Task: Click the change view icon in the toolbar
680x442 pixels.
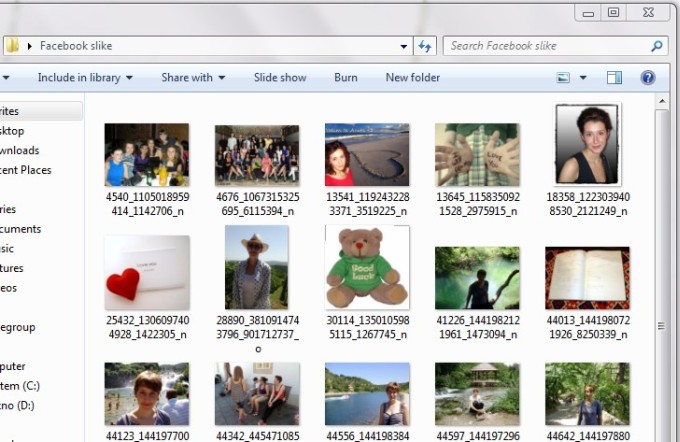Action: point(563,78)
